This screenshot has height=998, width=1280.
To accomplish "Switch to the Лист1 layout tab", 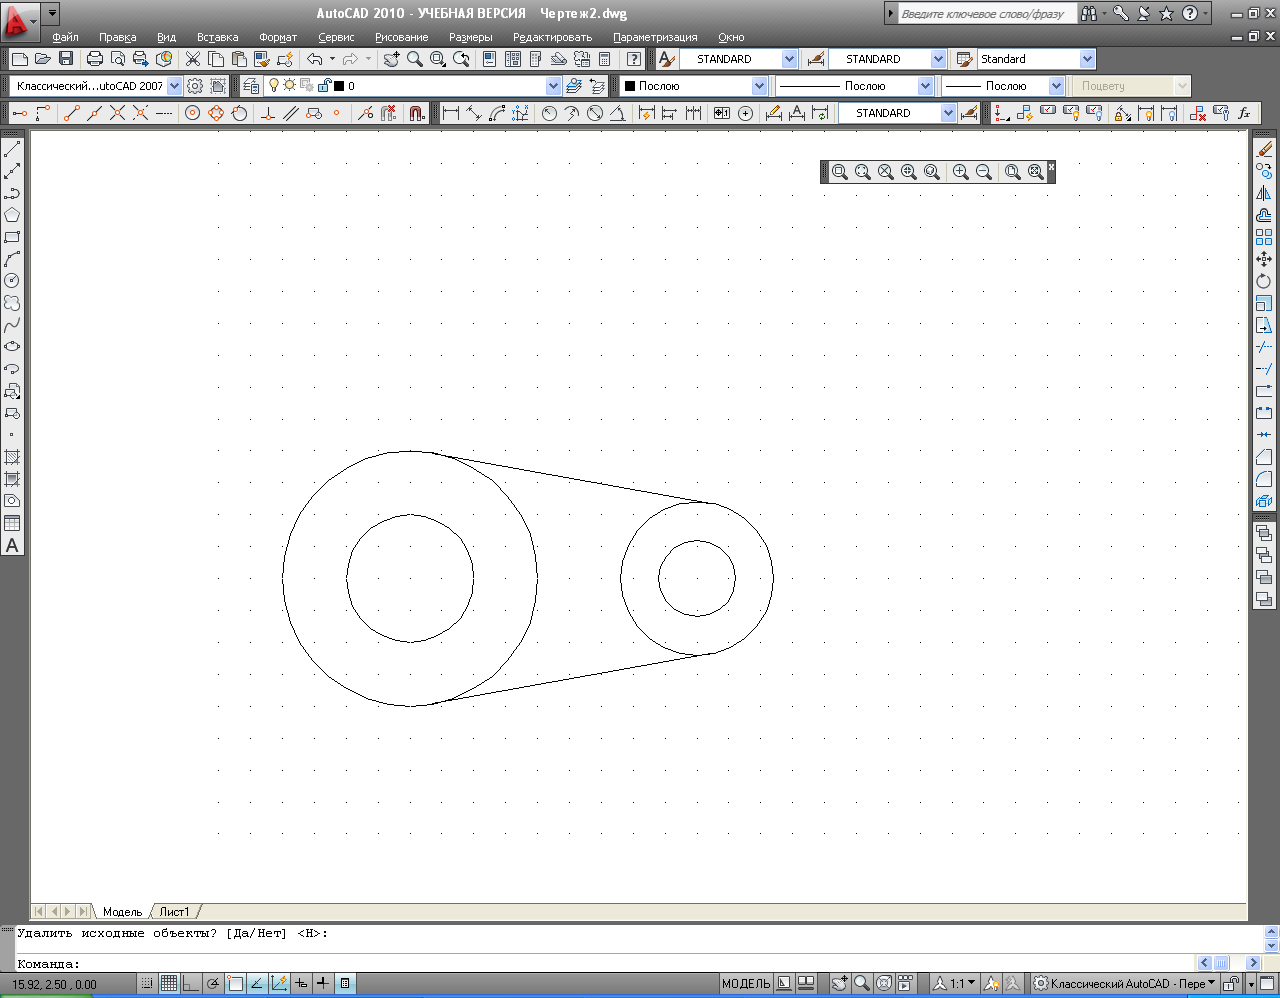I will pyautogui.click(x=174, y=912).
